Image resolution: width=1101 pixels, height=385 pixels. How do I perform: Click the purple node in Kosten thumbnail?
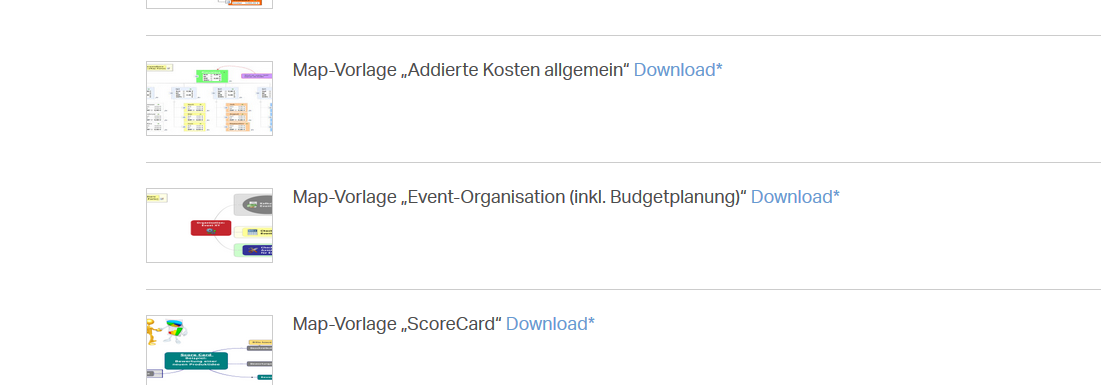pos(256,75)
